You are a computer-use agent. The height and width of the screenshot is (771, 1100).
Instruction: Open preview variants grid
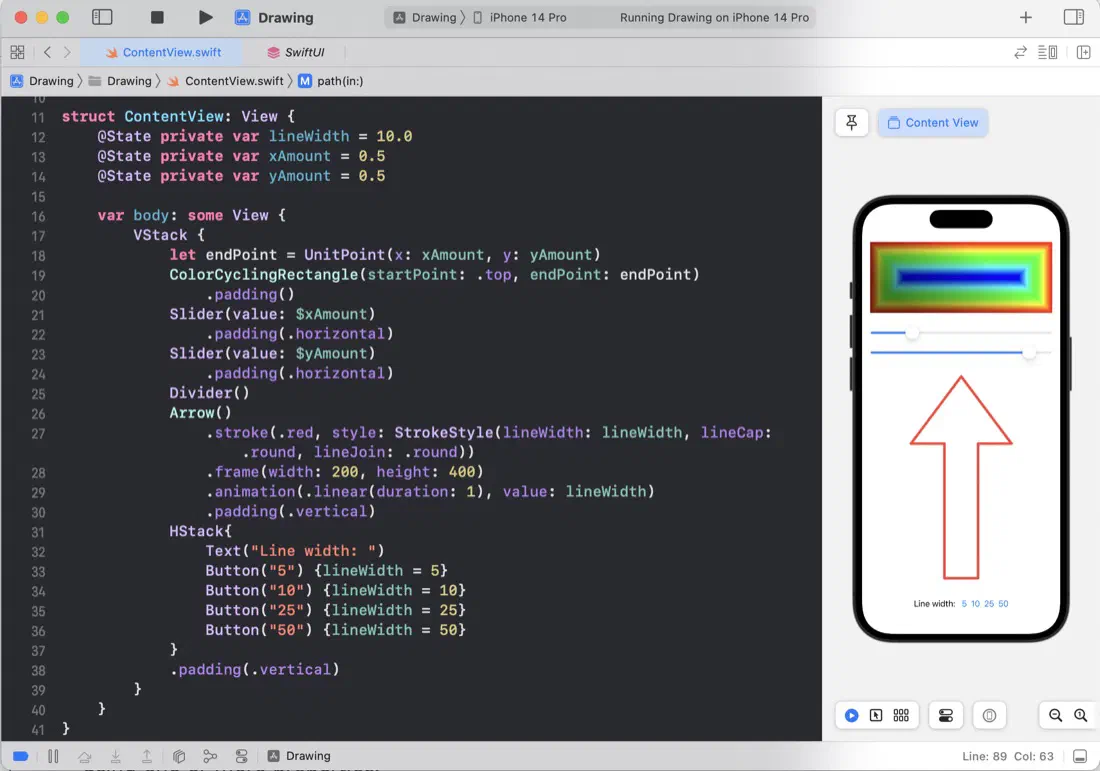[x=901, y=716]
